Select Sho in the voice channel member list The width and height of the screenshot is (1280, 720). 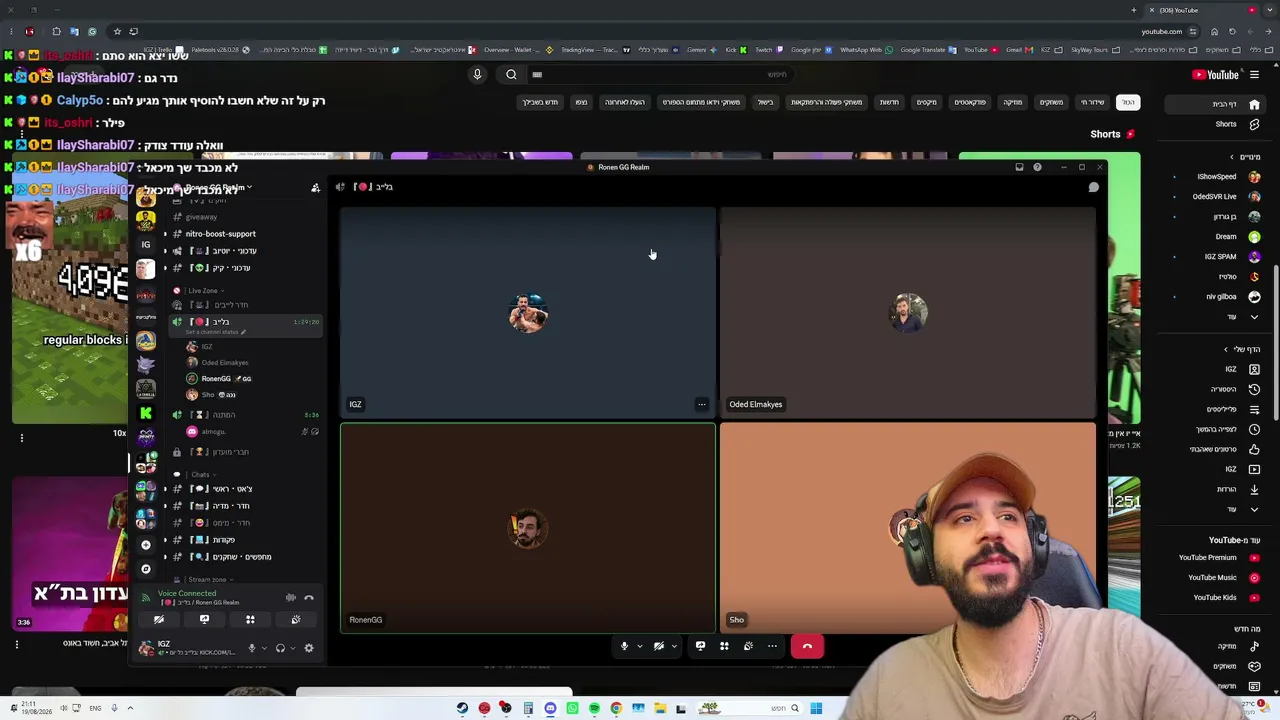pos(211,395)
